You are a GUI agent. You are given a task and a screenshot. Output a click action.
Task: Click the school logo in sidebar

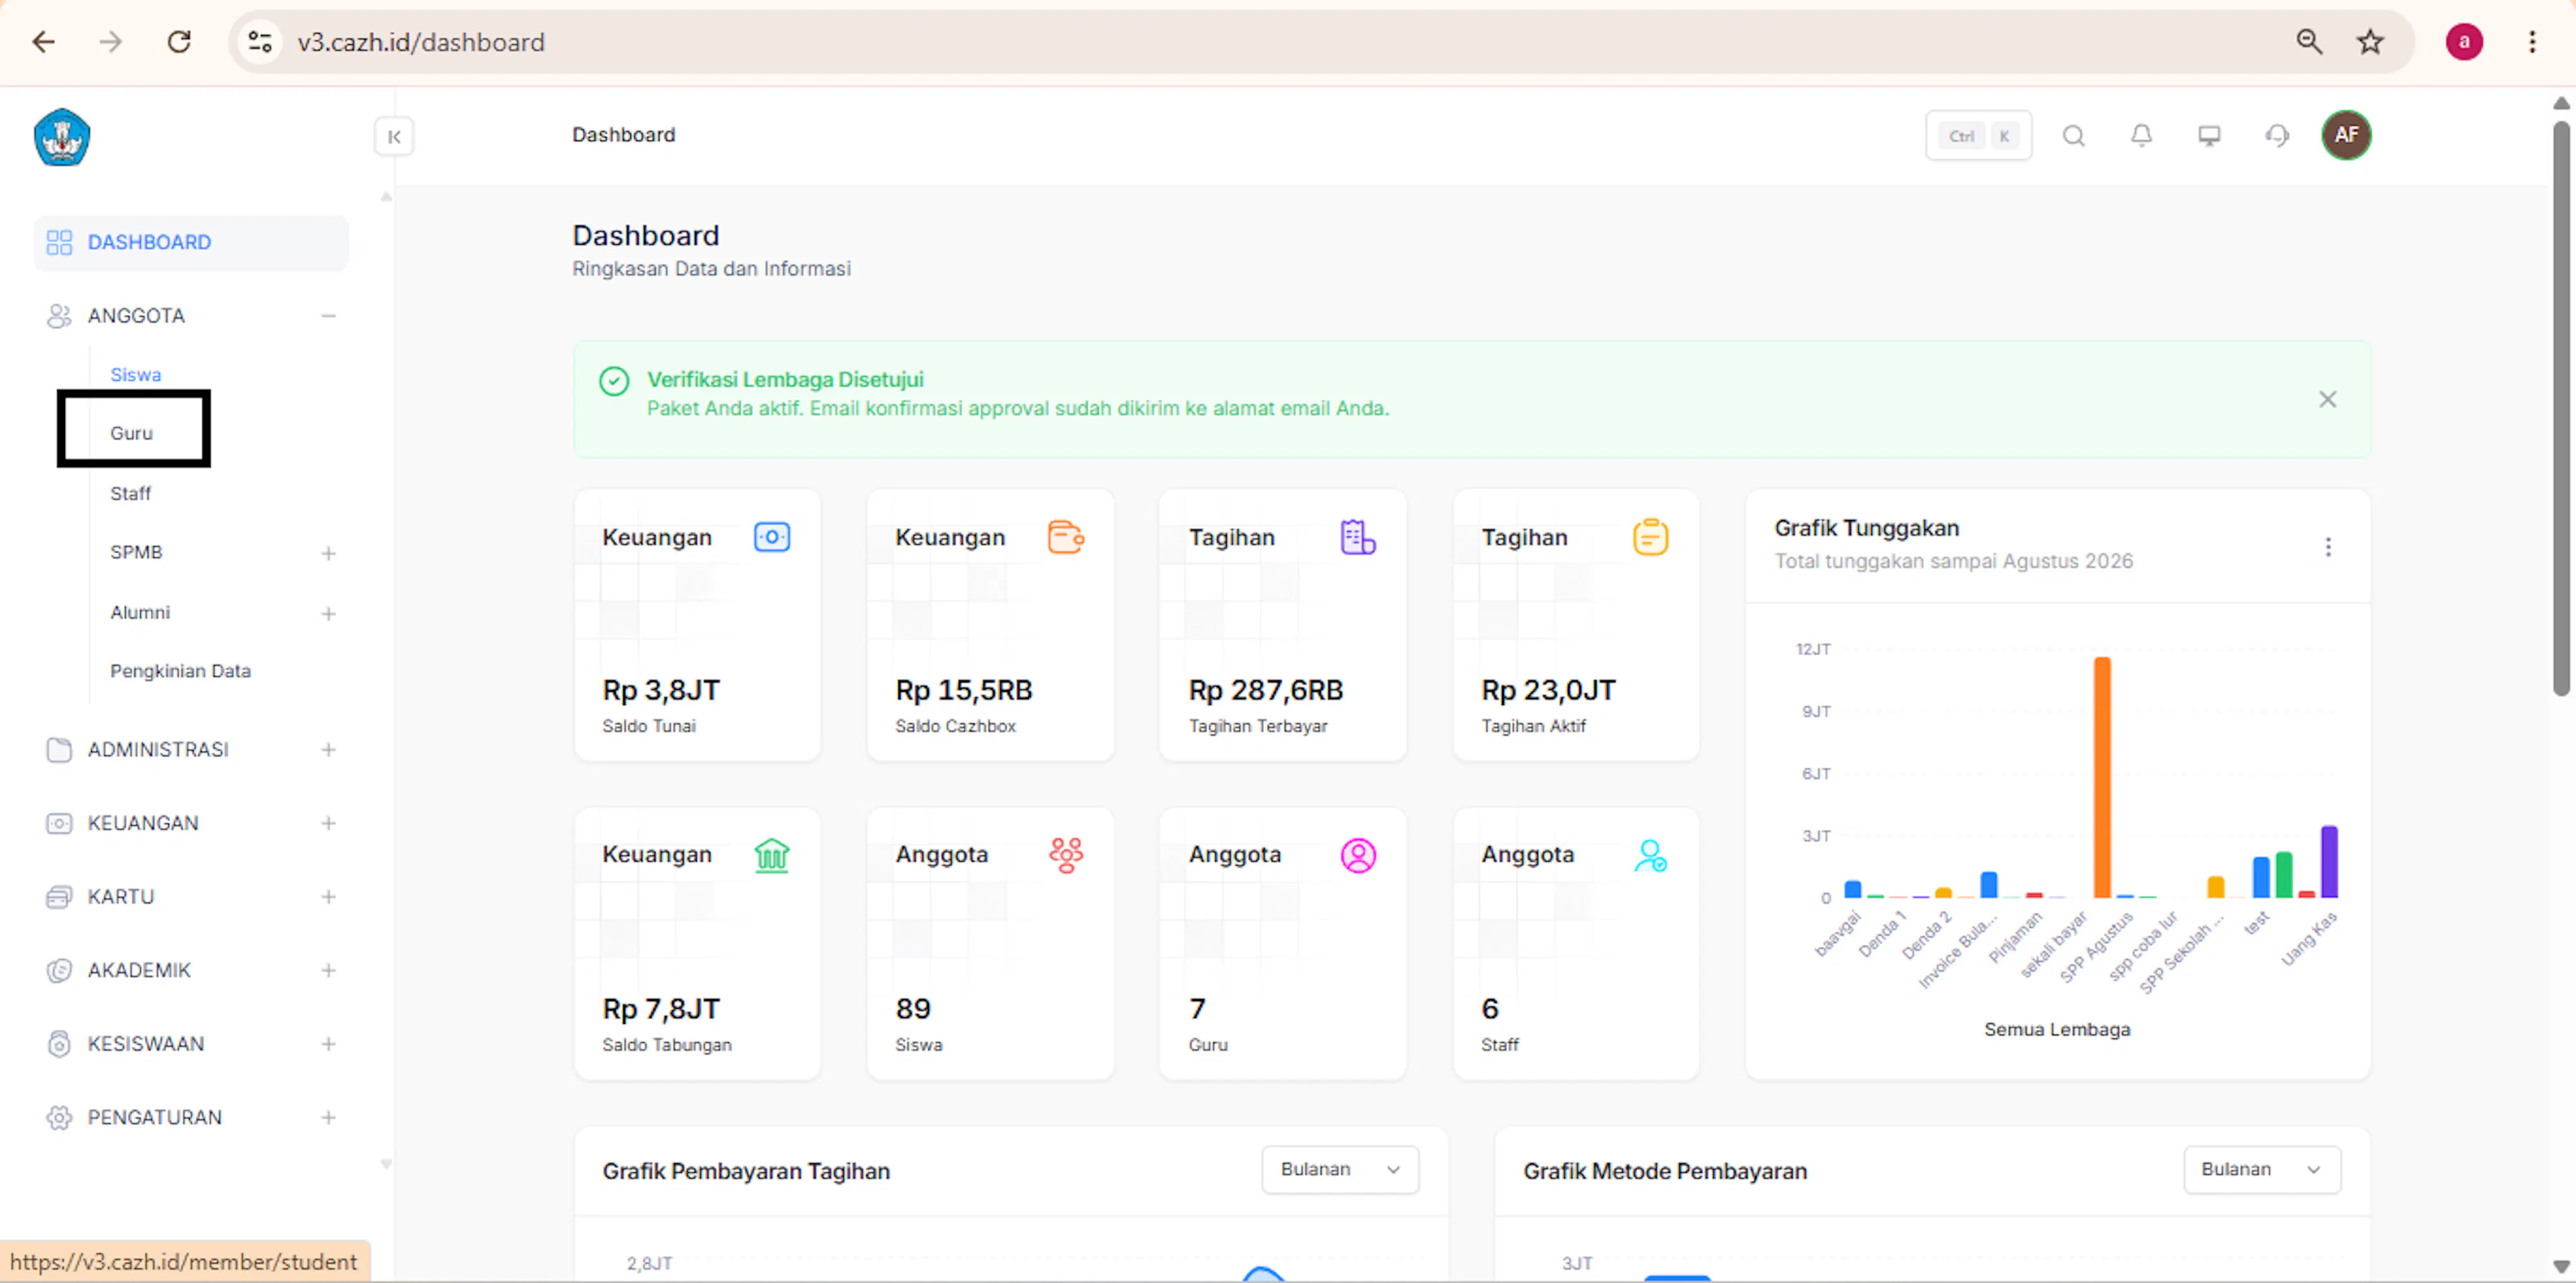(x=62, y=137)
